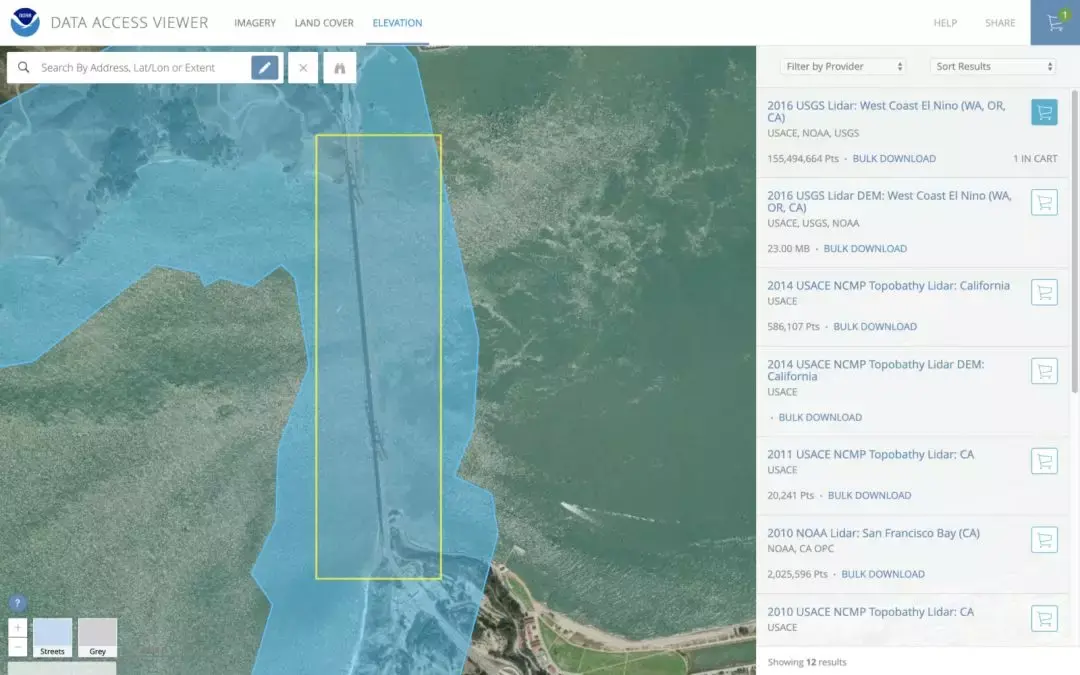Add 2014 USACE NCMP Topobathy Lidar to cart
1080x675 pixels.
pyautogui.click(x=1044, y=291)
